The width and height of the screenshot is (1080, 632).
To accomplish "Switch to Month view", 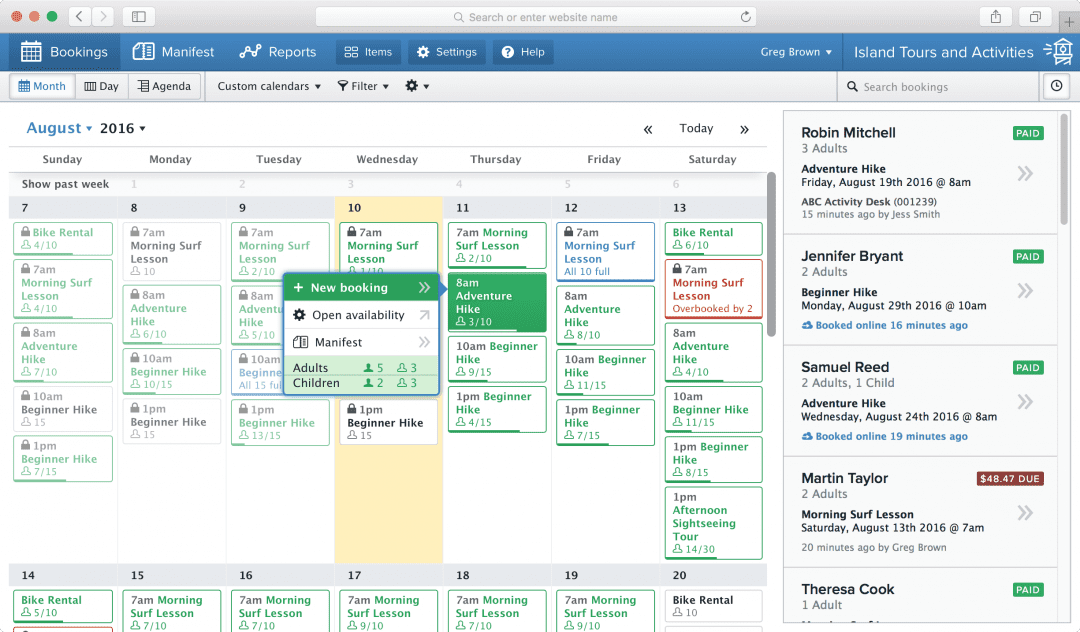I will tap(40, 86).
